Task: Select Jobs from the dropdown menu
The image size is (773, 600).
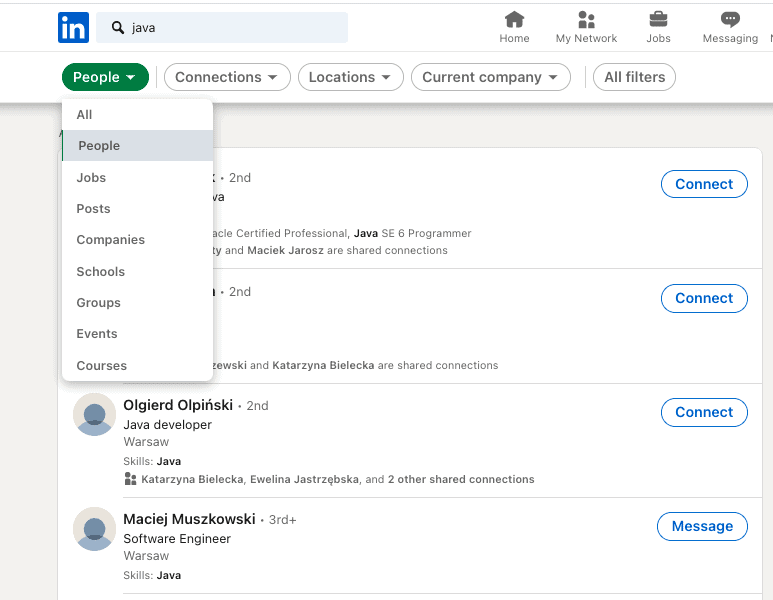Action: 91,177
